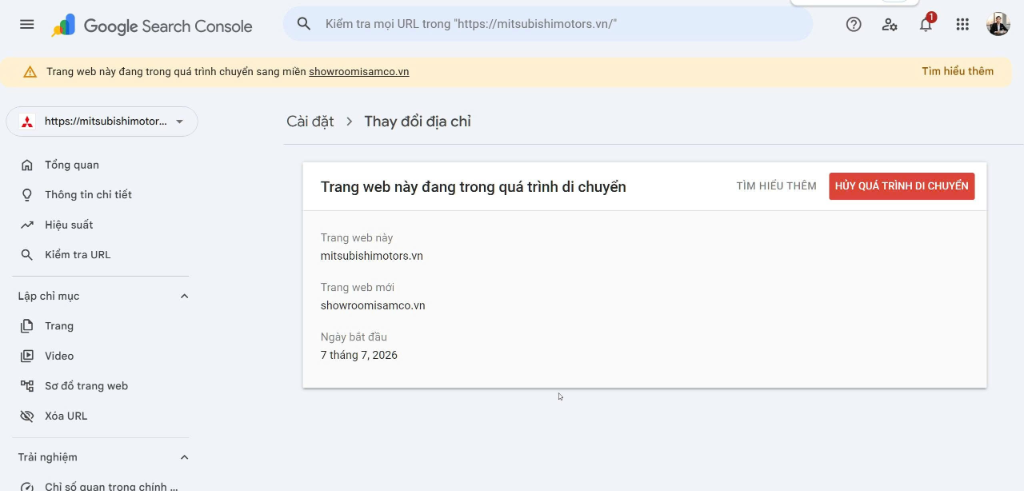1024x491 pixels.
Task: Click the Thông tin chi tiết lightbulb icon
Action: pyautogui.click(x=27, y=195)
